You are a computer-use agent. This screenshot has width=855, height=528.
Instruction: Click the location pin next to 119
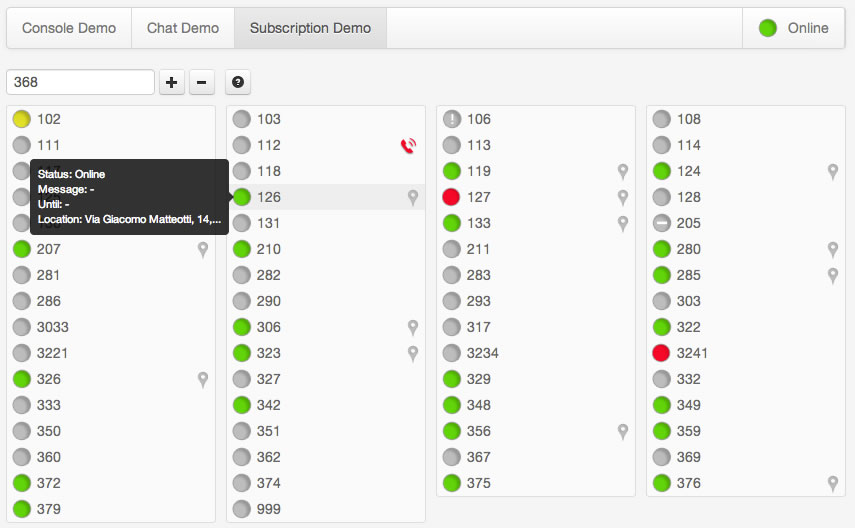tap(623, 172)
